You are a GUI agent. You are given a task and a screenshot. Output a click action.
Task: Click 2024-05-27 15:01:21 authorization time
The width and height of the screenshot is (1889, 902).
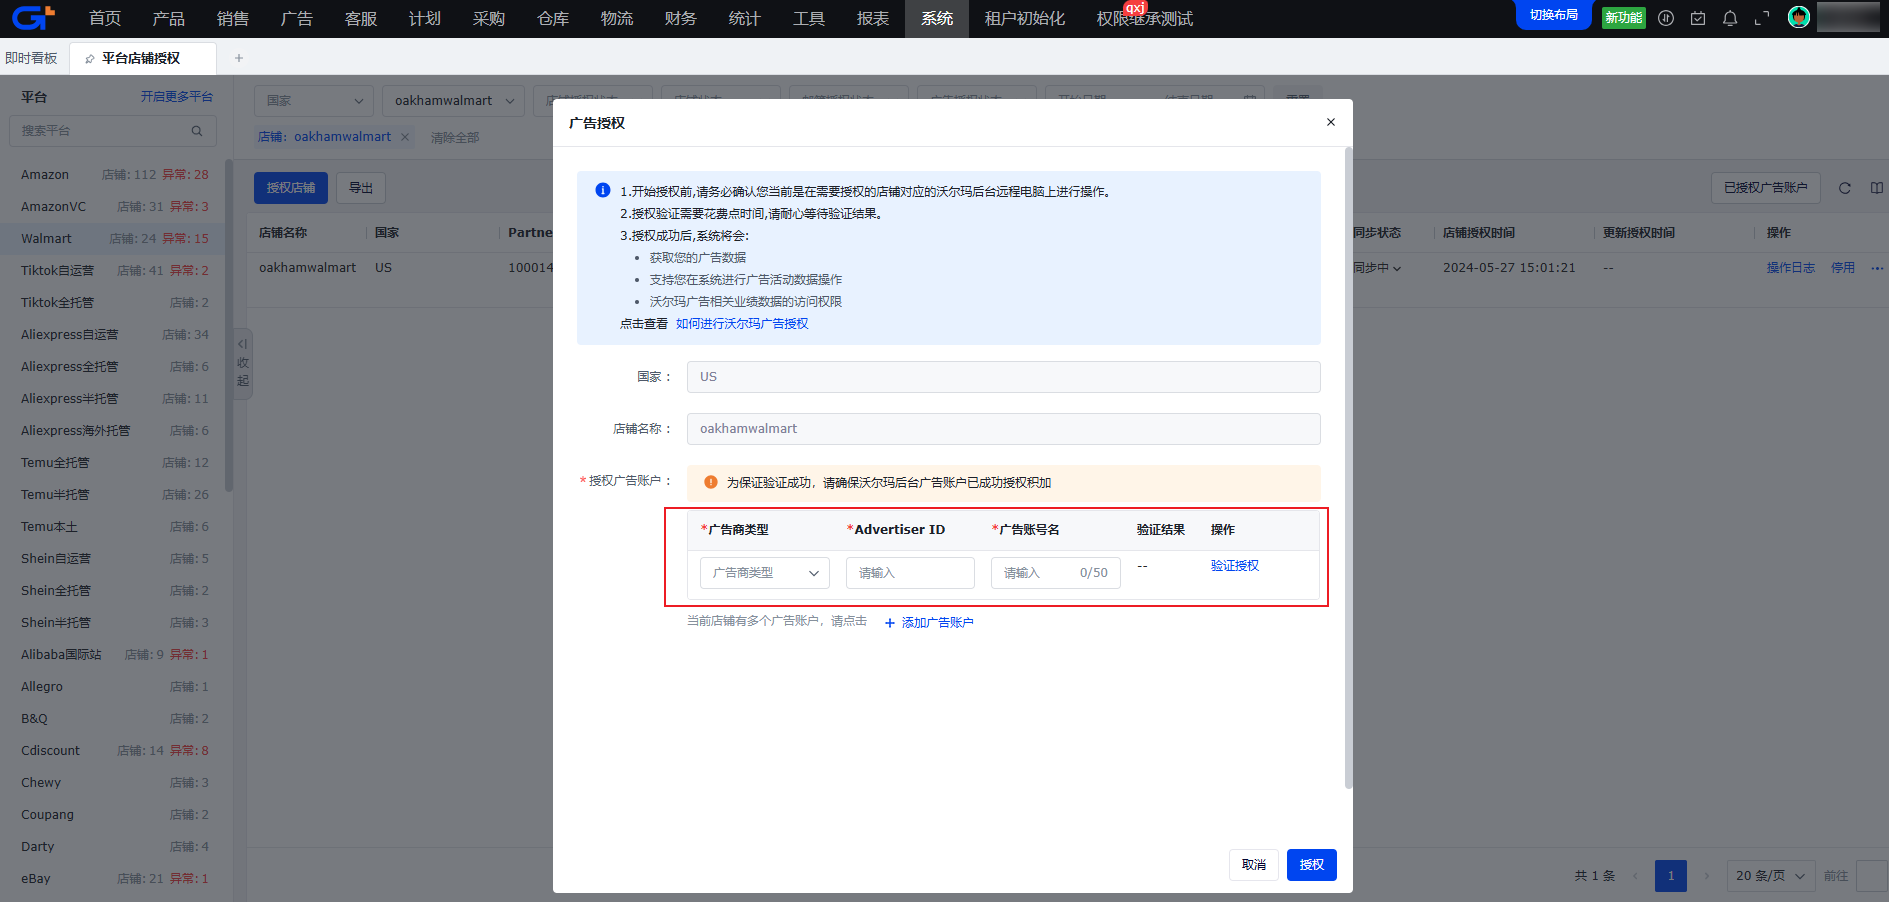coord(1509,268)
